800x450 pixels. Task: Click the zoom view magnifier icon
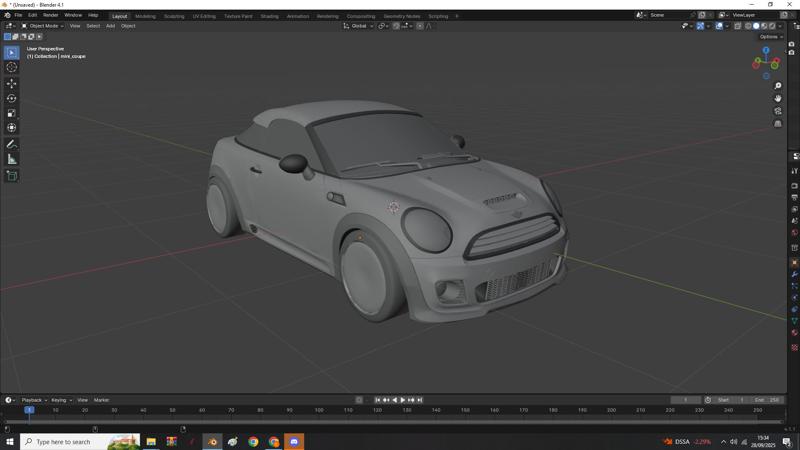[x=778, y=86]
